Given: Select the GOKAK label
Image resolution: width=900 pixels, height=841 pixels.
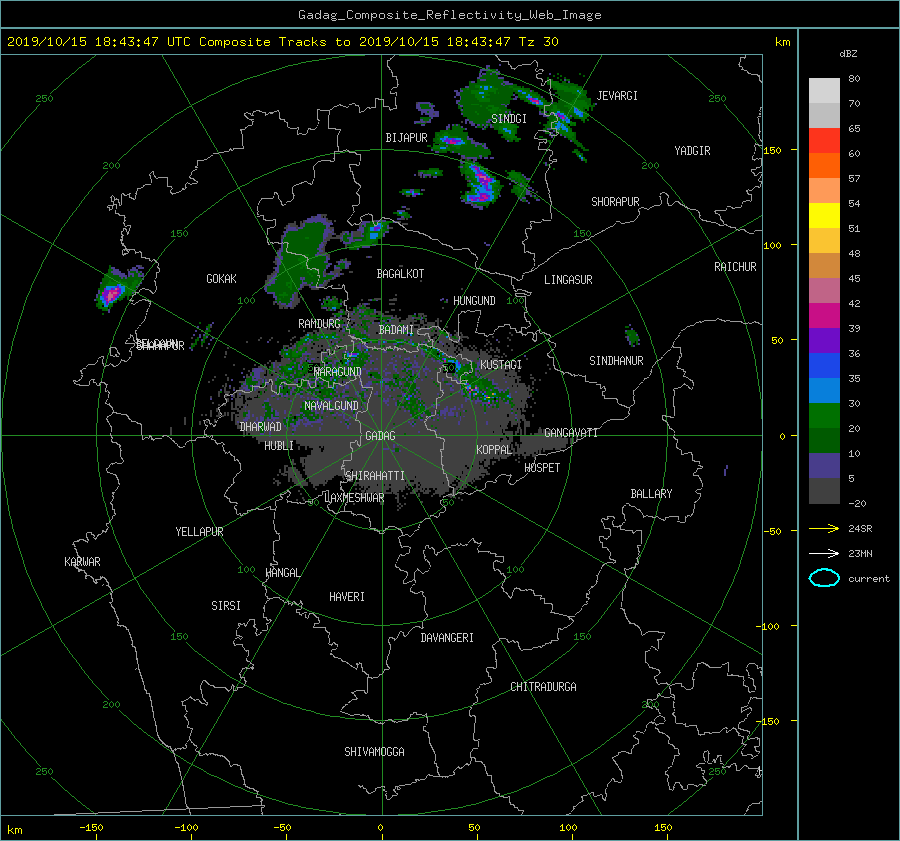Looking at the screenshot, I should click(221, 279).
